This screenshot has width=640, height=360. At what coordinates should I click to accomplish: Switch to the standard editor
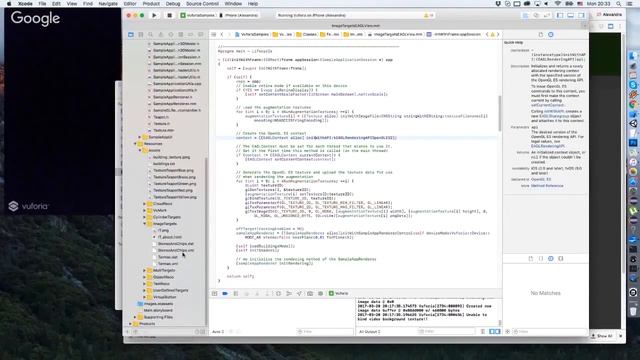click(525, 16)
